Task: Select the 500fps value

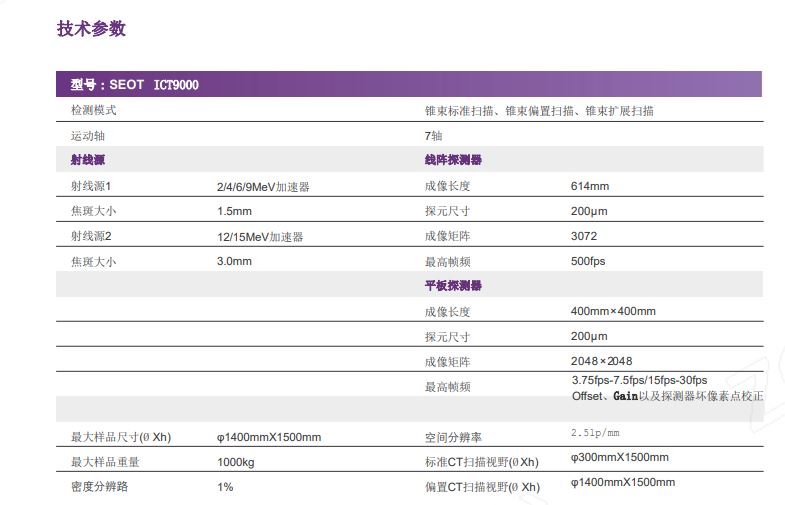Action: [588, 261]
